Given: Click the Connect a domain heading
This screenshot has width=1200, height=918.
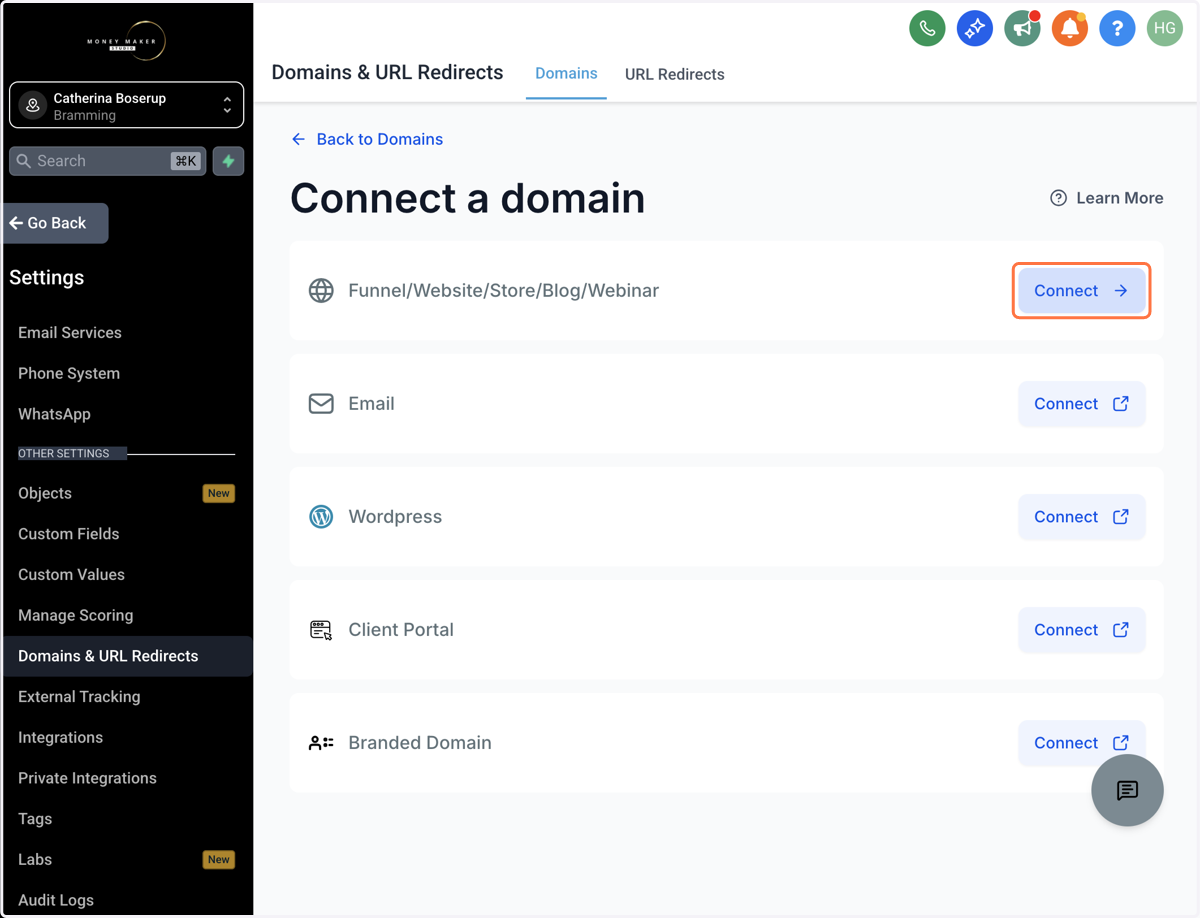Looking at the screenshot, I should point(467,198).
